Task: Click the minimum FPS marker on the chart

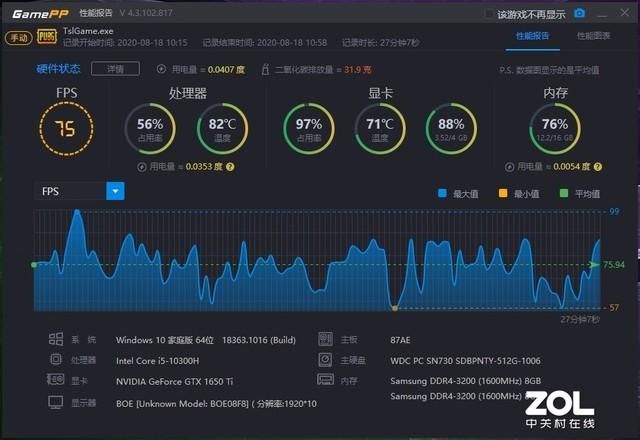Action: (x=395, y=308)
